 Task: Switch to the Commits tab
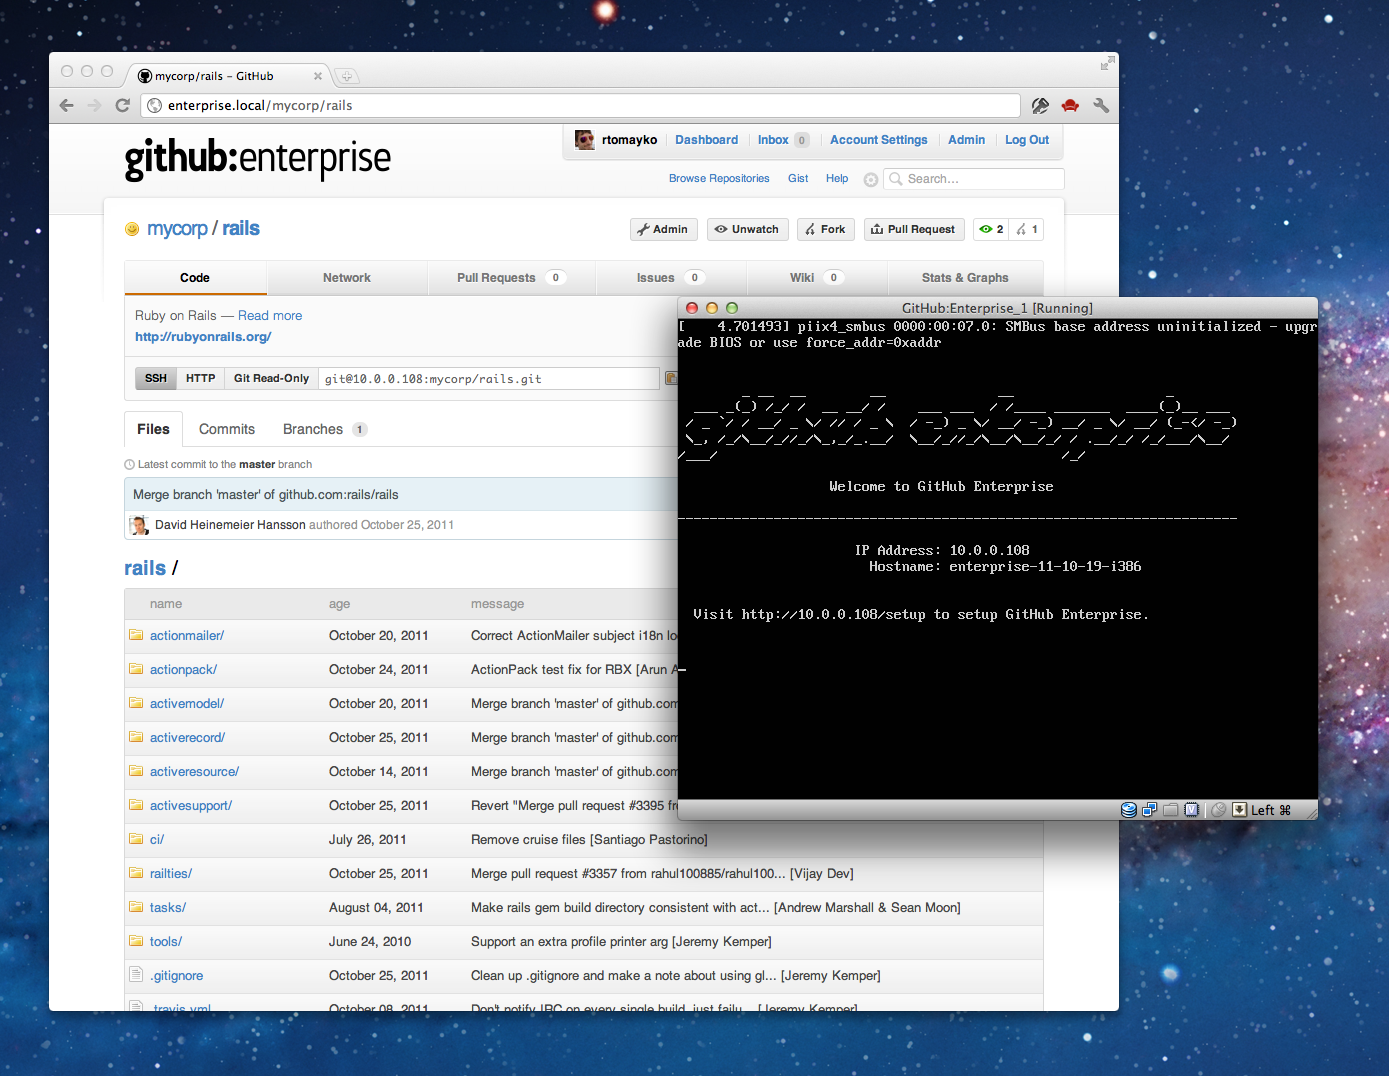[x=226, y=428]
